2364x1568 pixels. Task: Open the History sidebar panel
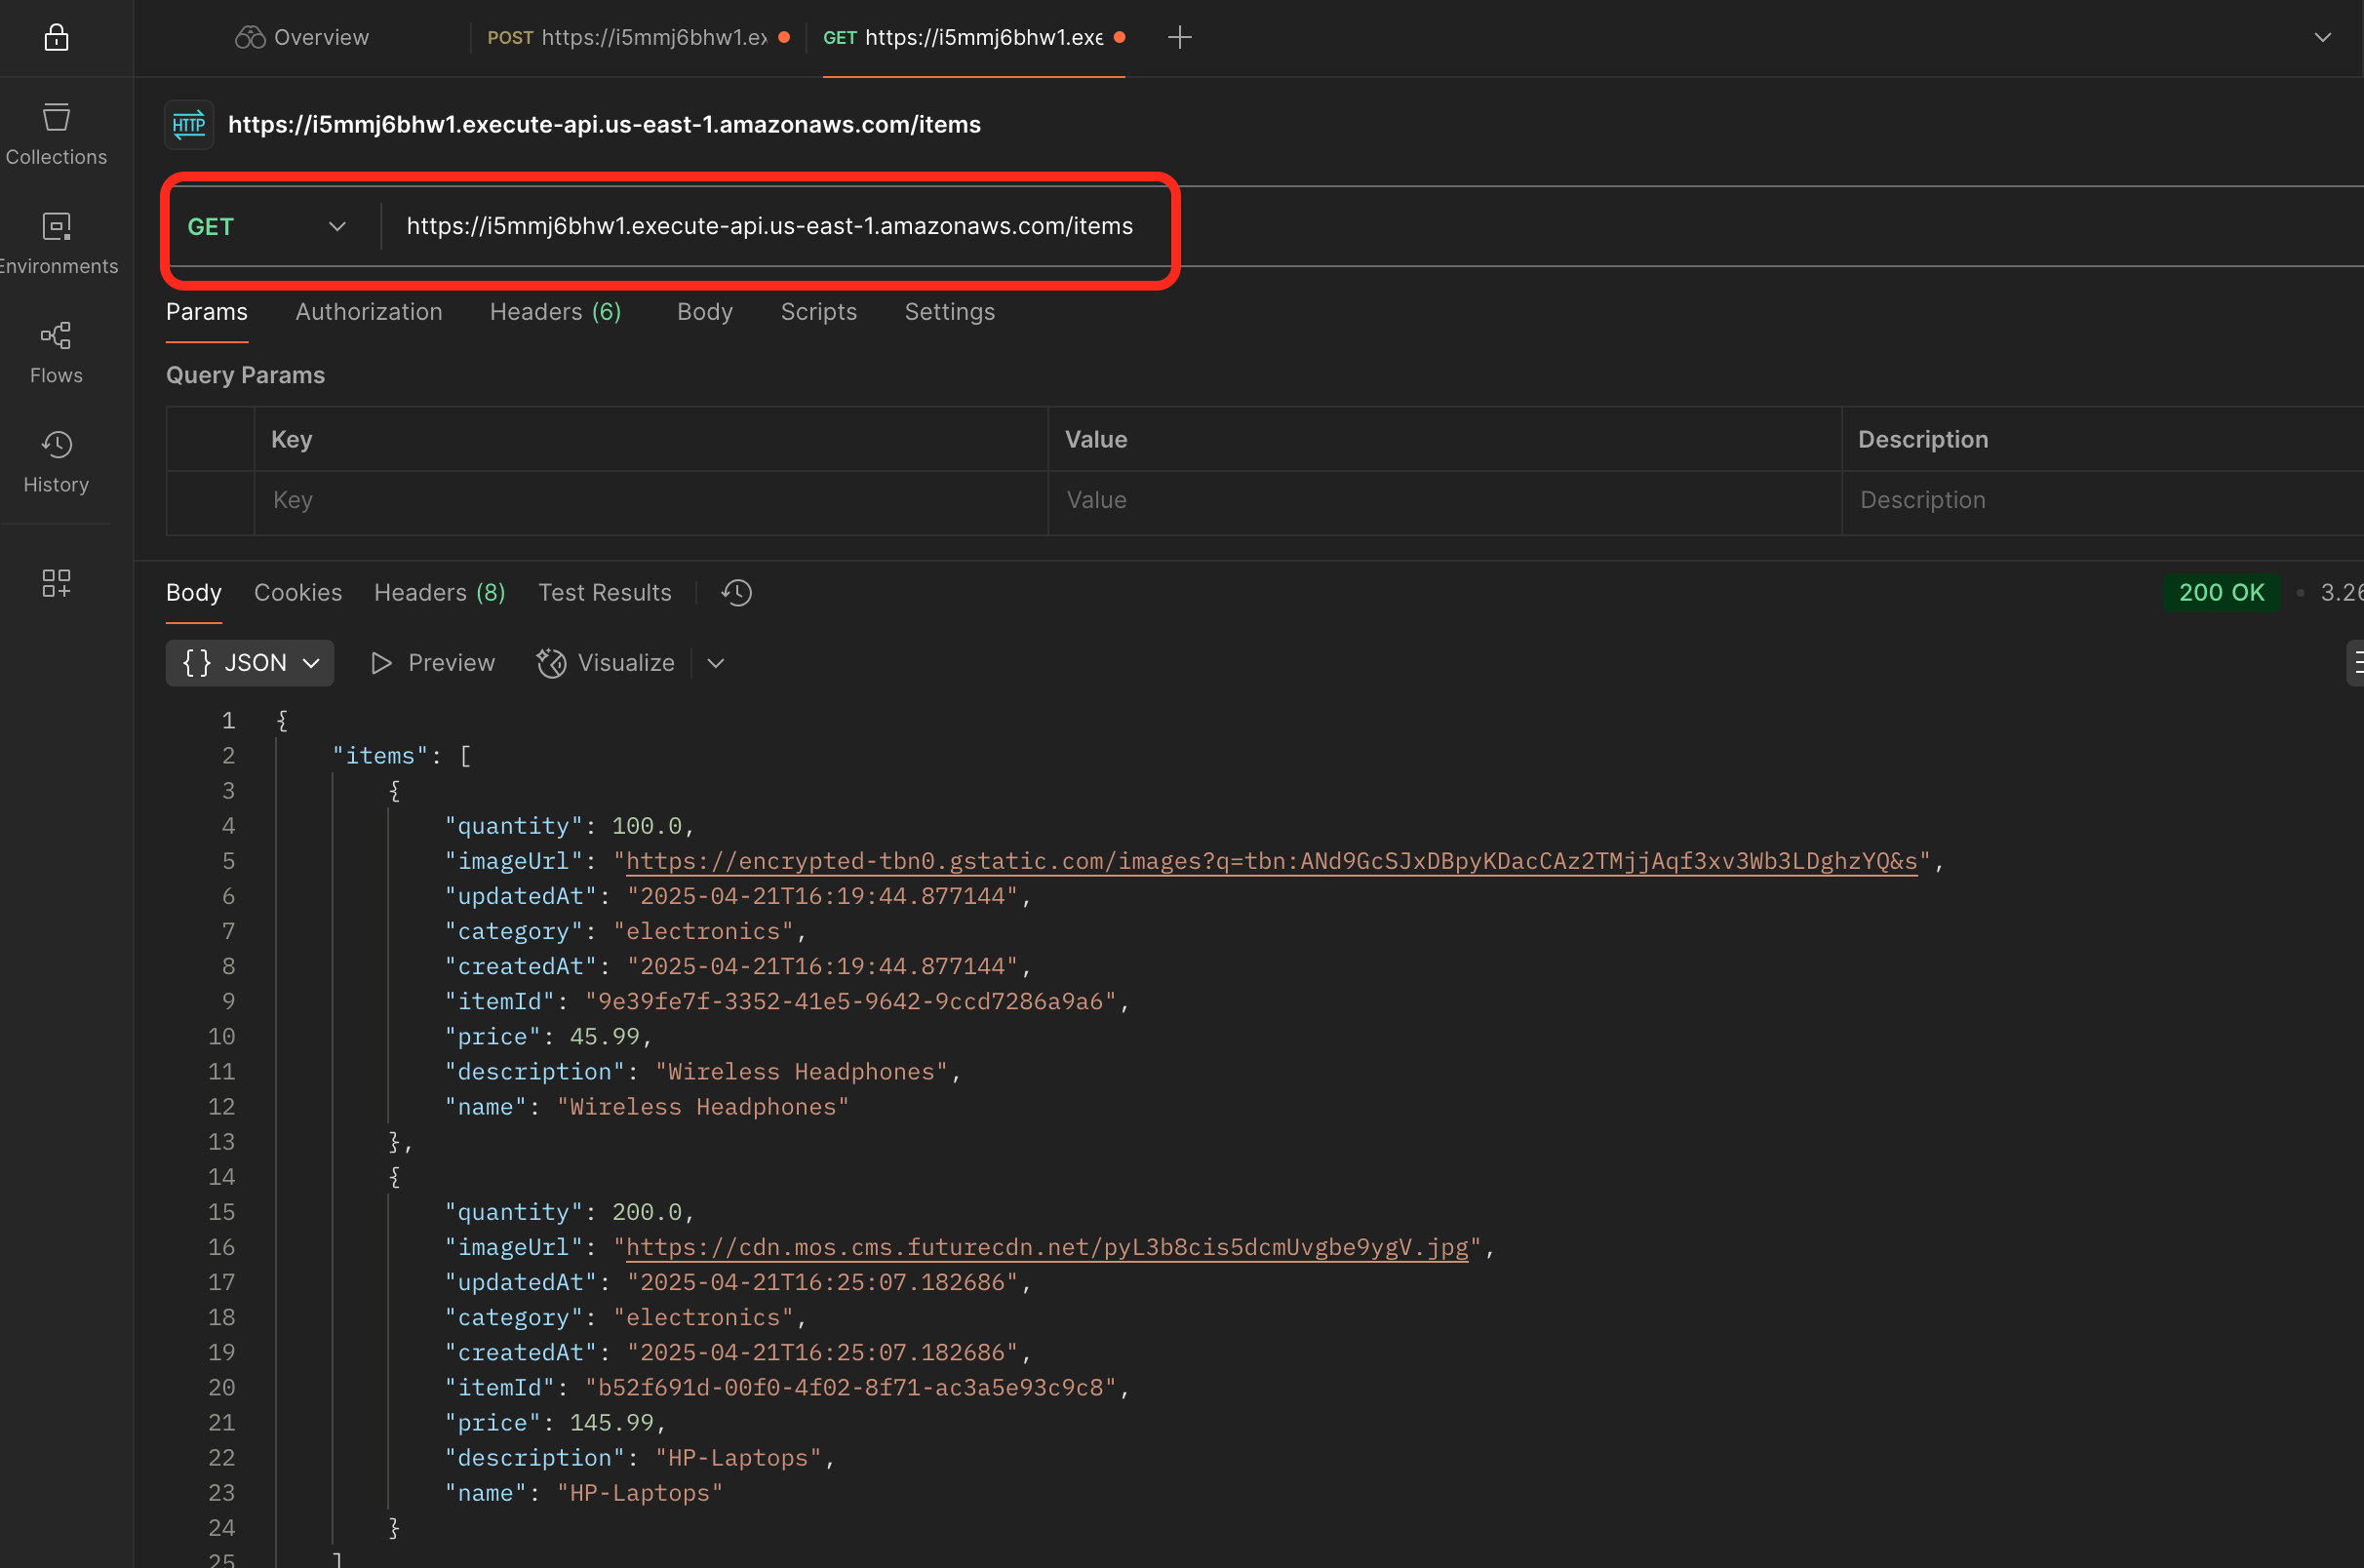click(56, 461)
